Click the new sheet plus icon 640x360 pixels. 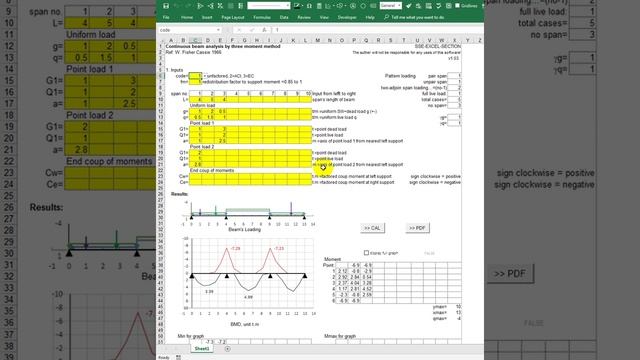(x=227, y=349)
